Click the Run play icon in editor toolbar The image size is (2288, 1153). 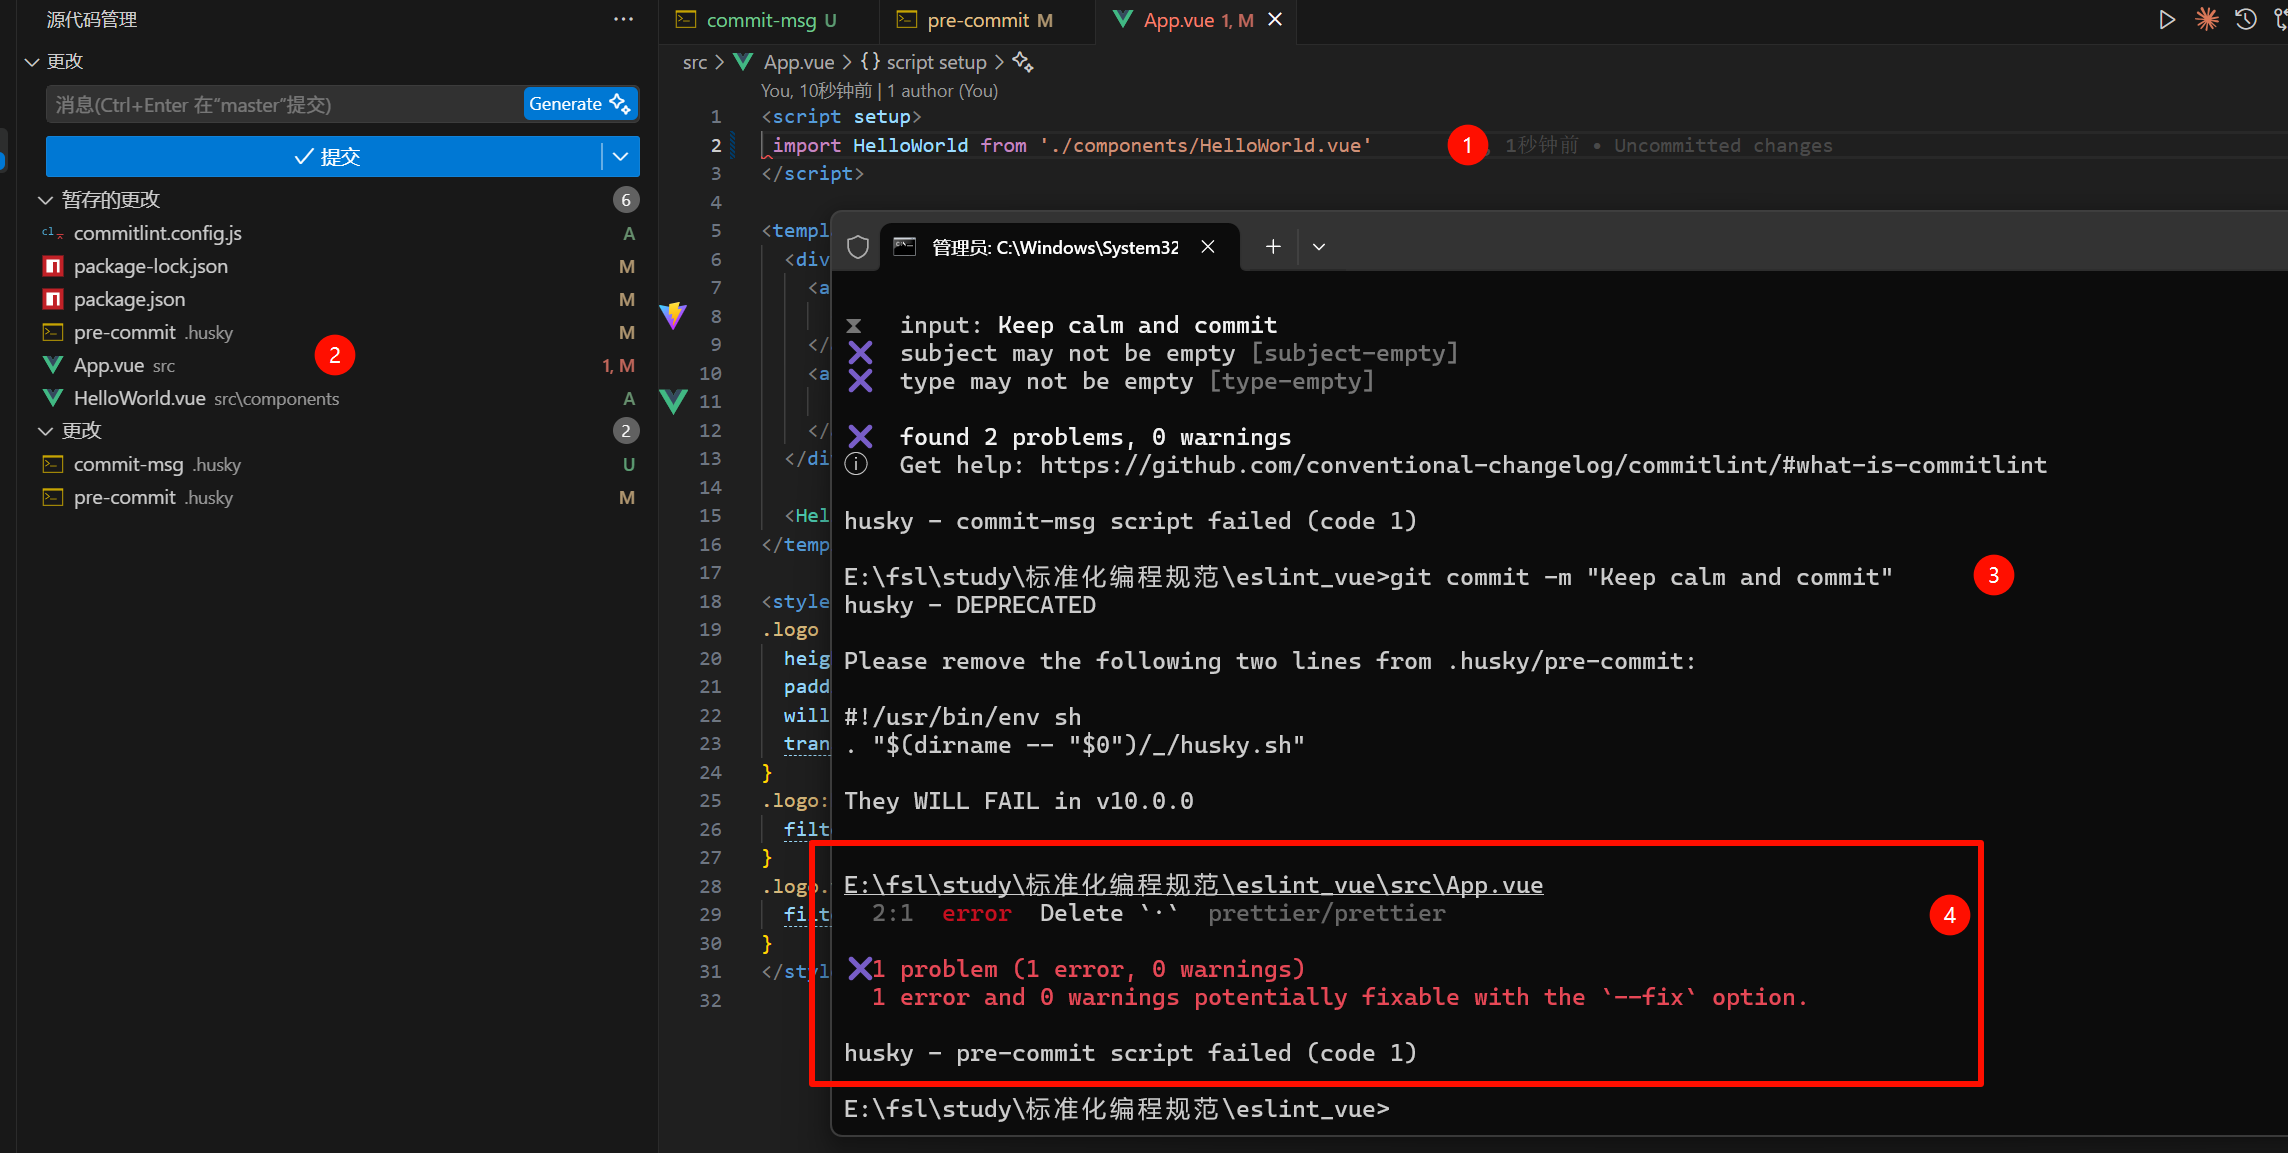click(x=2166, y=20)
